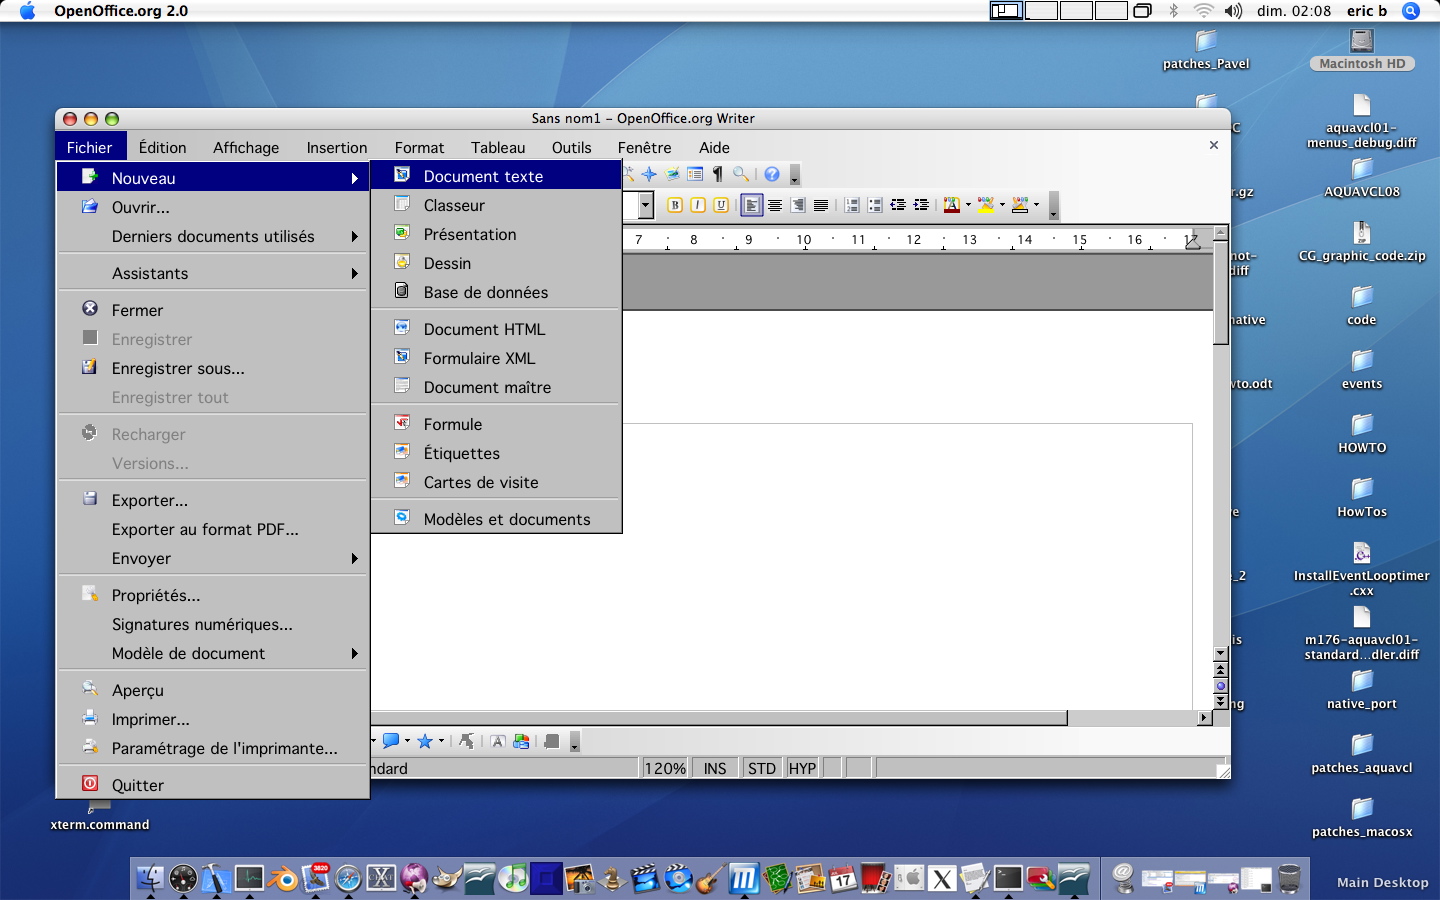
Task: Apply the paragraph background color button
Action: (x=1020, y=205)
